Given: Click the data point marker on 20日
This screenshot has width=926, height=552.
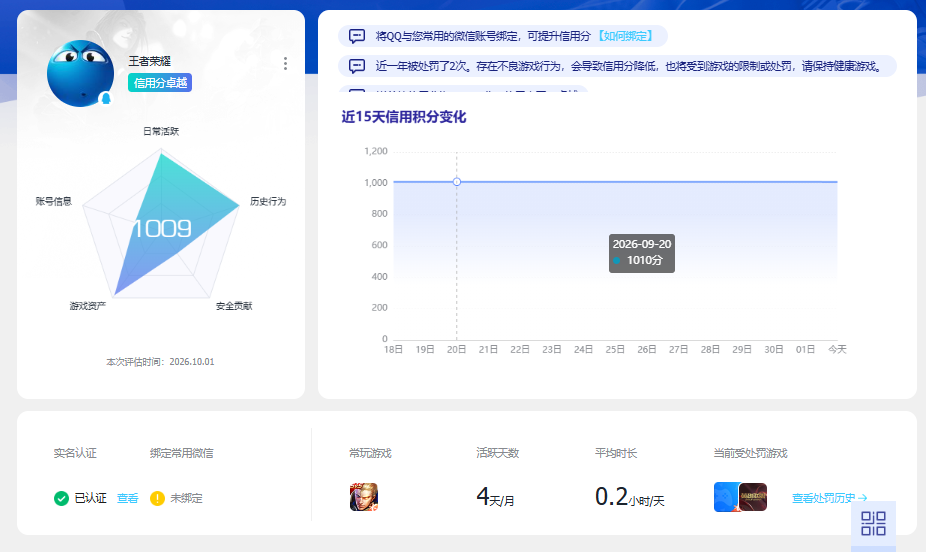Looking at the screenshot, I should point(457,182).
